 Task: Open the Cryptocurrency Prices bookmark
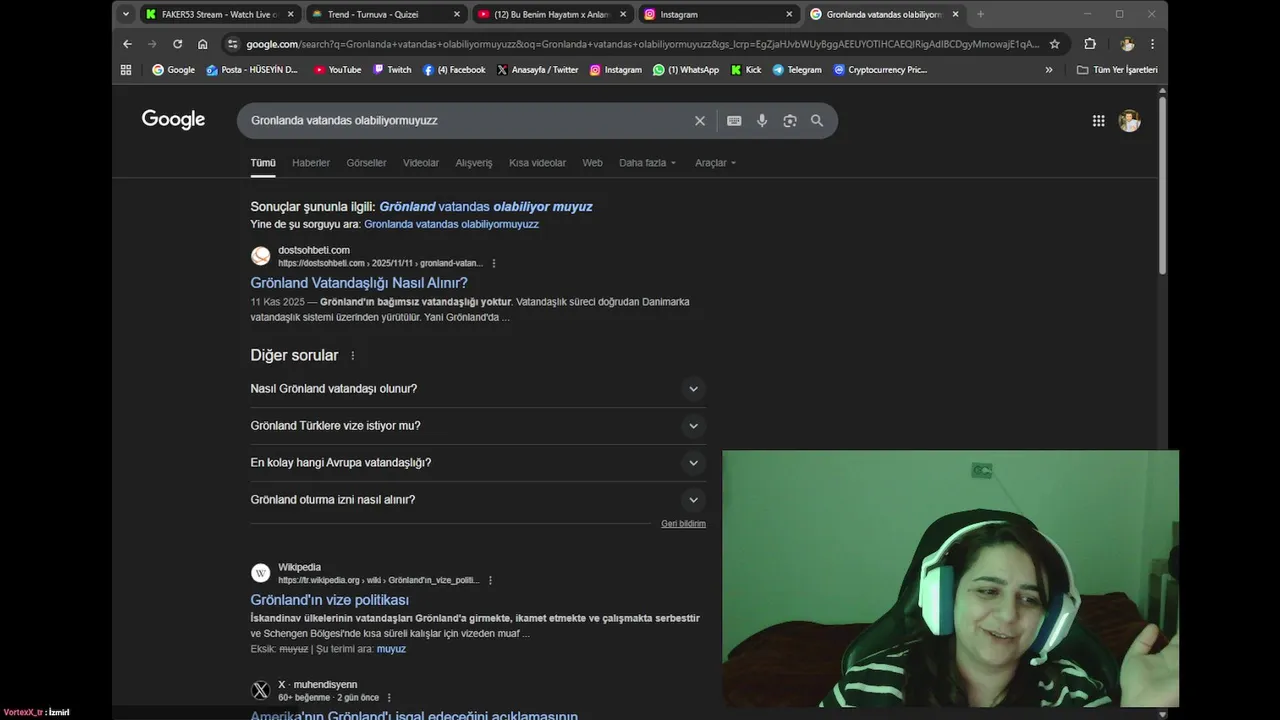881,70
